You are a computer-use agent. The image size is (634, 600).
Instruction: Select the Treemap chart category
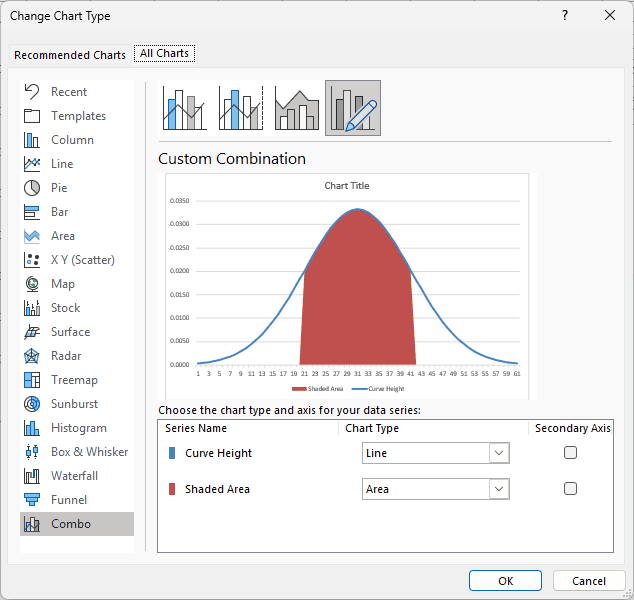[77, 380]
